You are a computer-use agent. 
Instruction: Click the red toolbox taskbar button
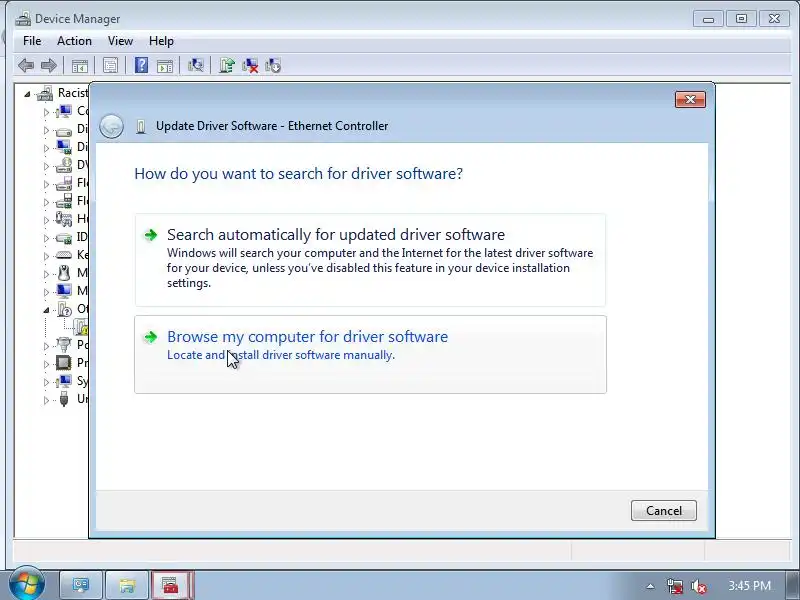(172, 585)
